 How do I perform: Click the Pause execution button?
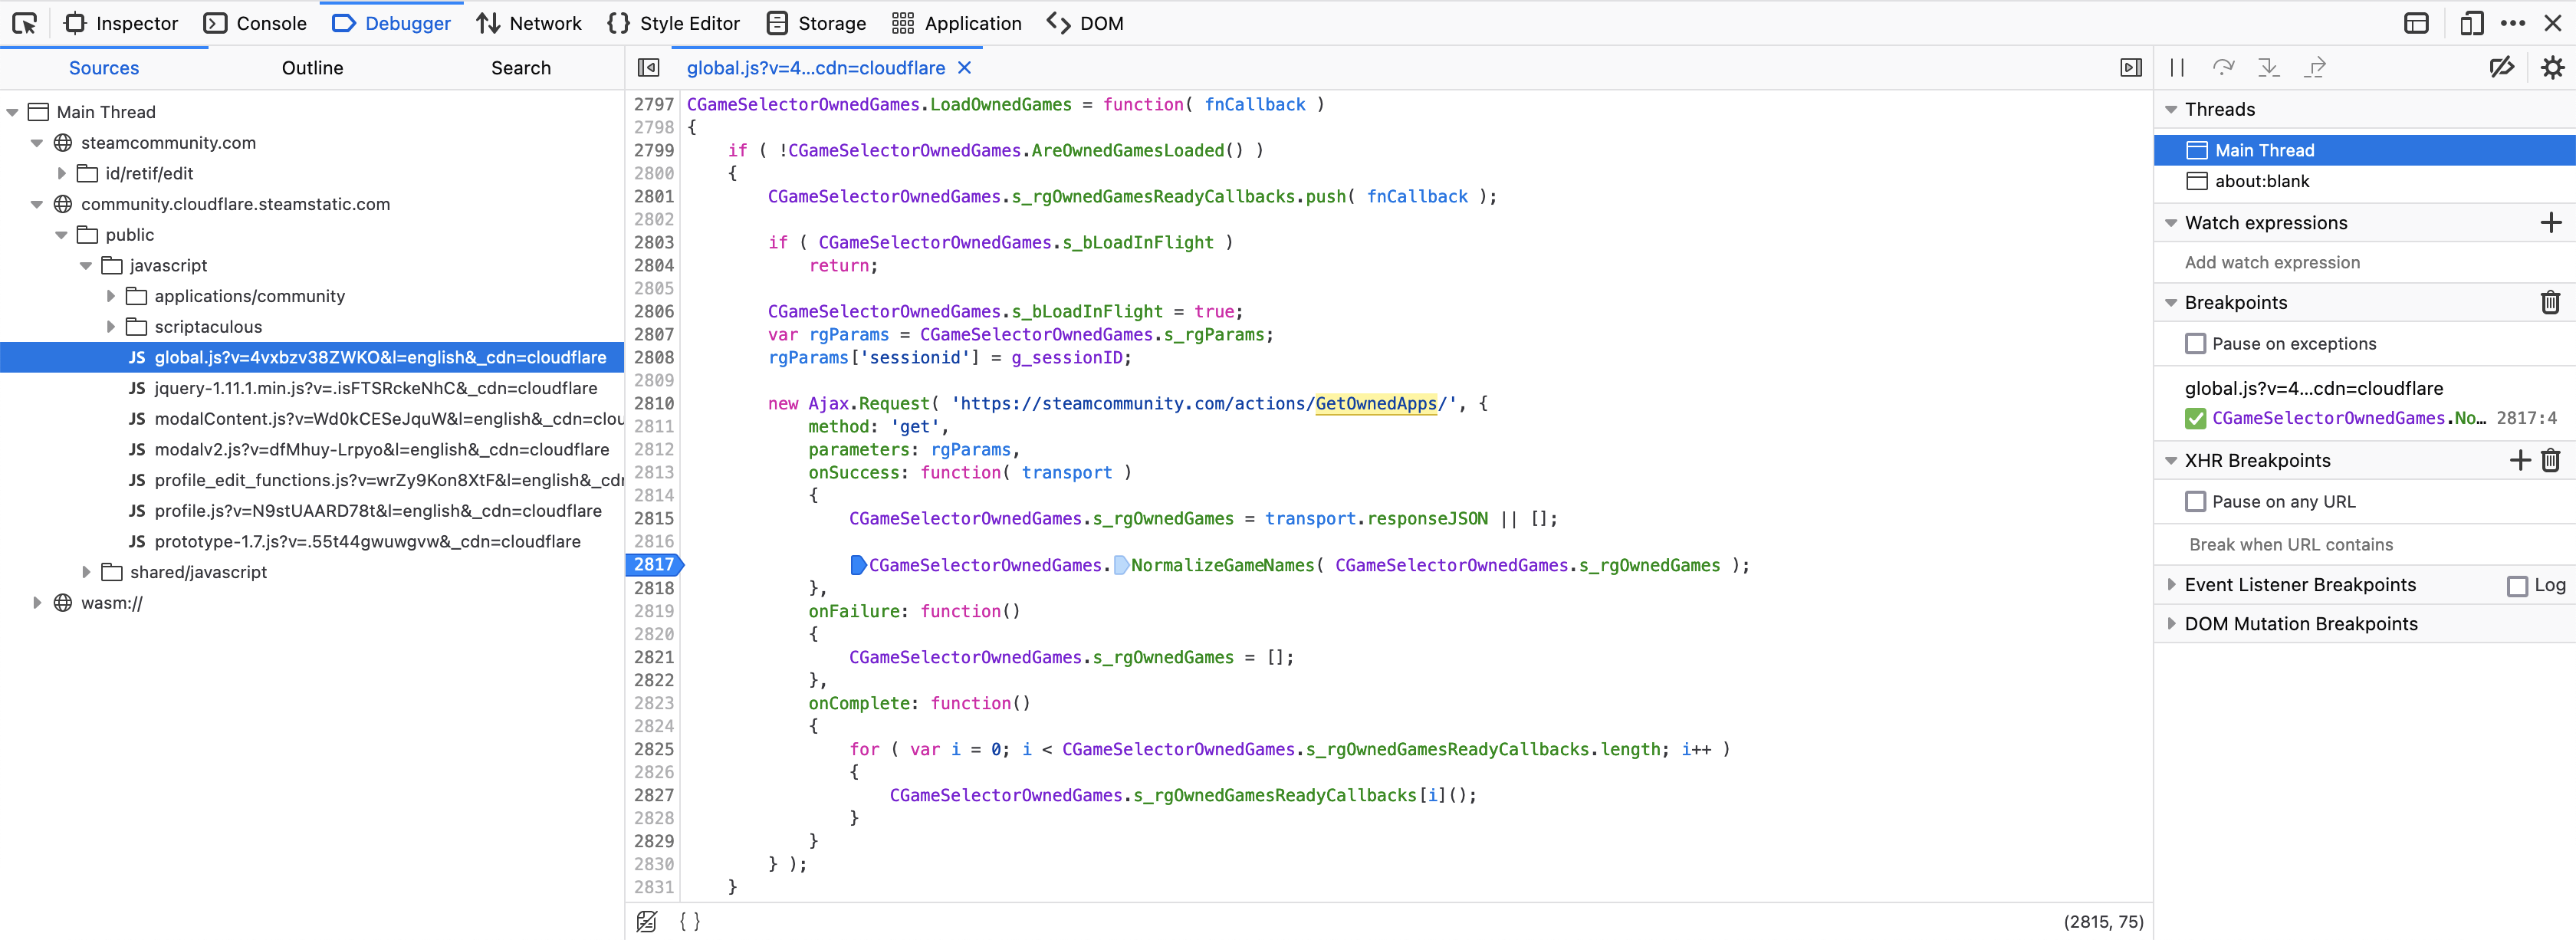click(2176, 68)
